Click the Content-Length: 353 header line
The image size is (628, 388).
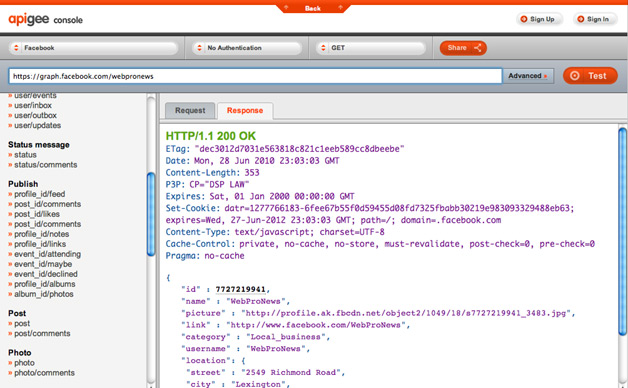coord(212,173)
